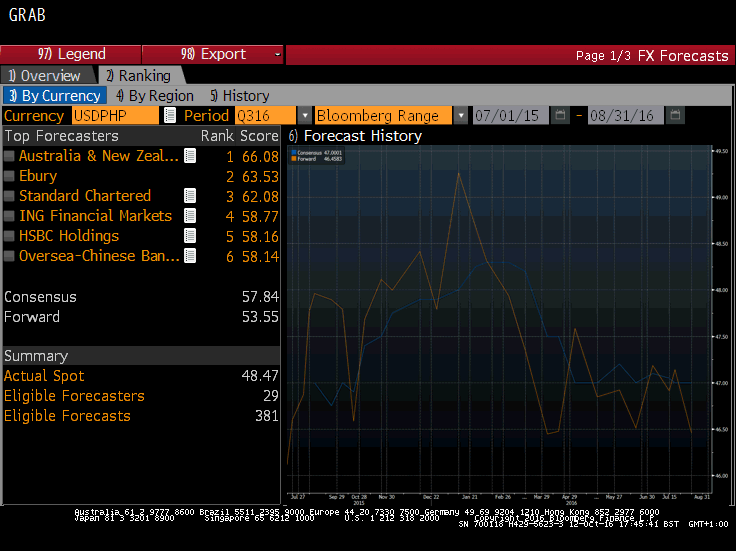
Task: Click the Q316 period field
Action: click(x=266, y=115)
